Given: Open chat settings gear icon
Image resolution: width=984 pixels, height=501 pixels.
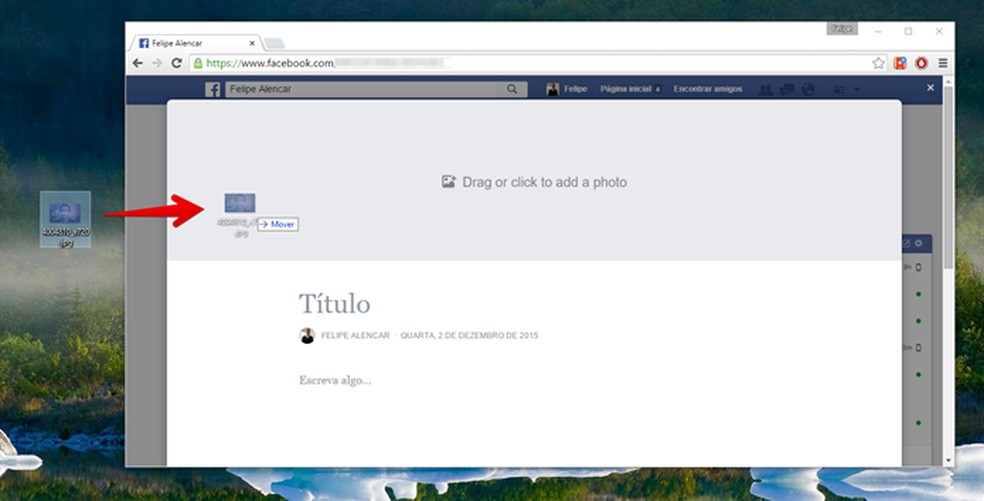Looking at the screenshot, I should coord(919,243).
